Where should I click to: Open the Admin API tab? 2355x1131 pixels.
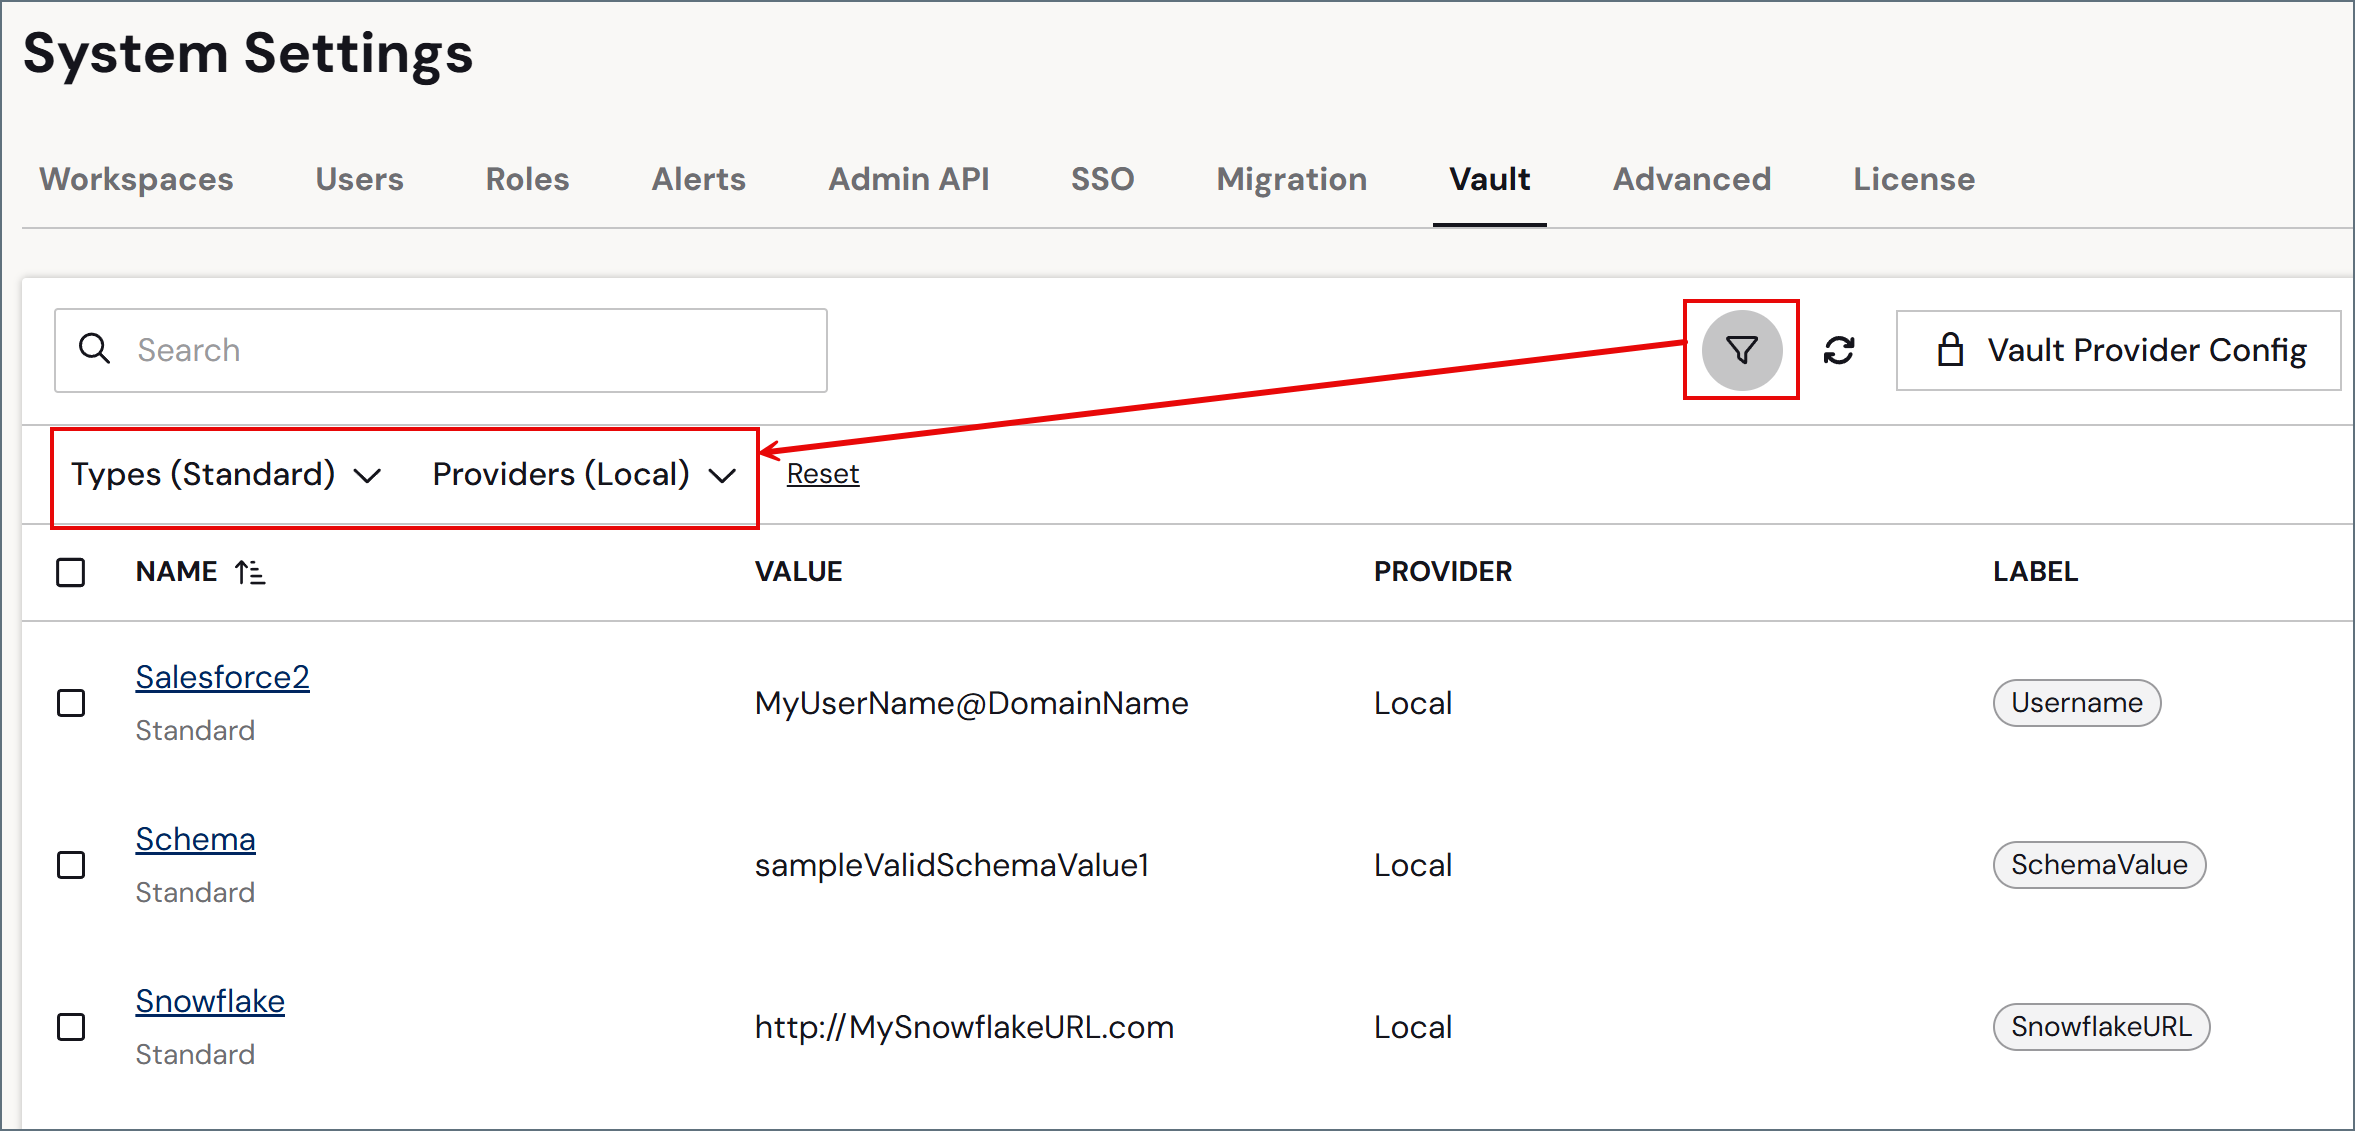tap(909, 179)
